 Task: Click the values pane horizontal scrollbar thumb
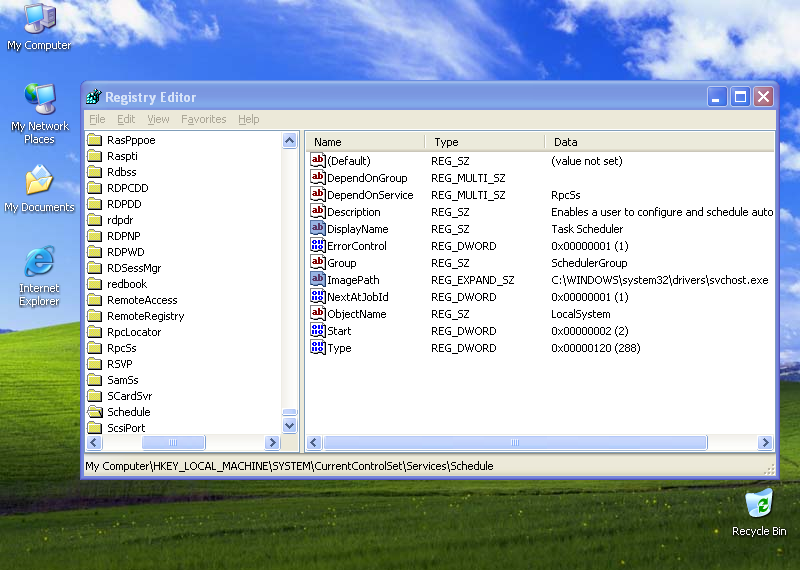515,442
